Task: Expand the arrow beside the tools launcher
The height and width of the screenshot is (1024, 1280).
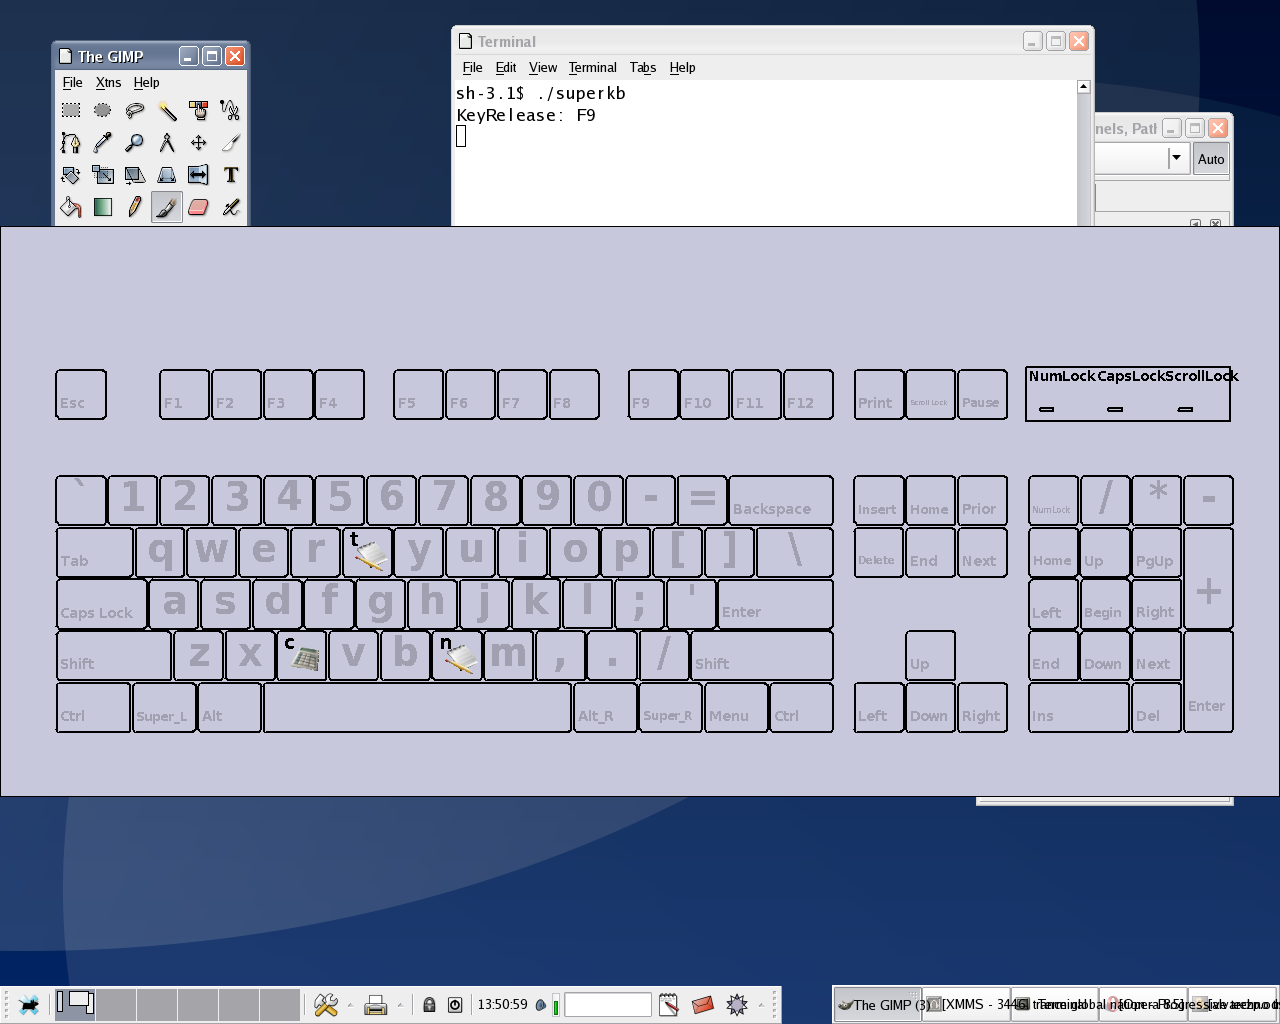Action: click(350, 1005)
